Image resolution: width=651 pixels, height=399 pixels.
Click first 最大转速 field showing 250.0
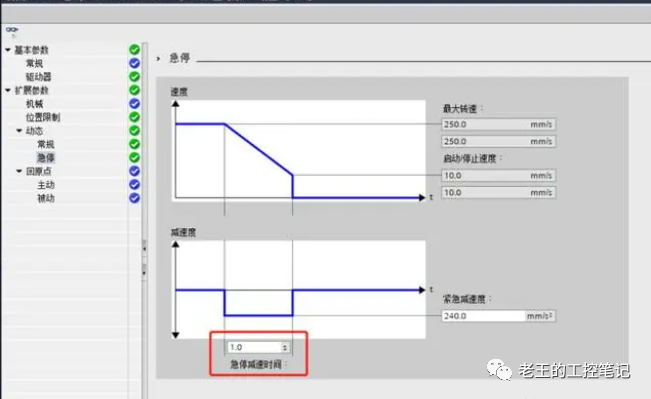pyautogui.click(x=499, y=124)
